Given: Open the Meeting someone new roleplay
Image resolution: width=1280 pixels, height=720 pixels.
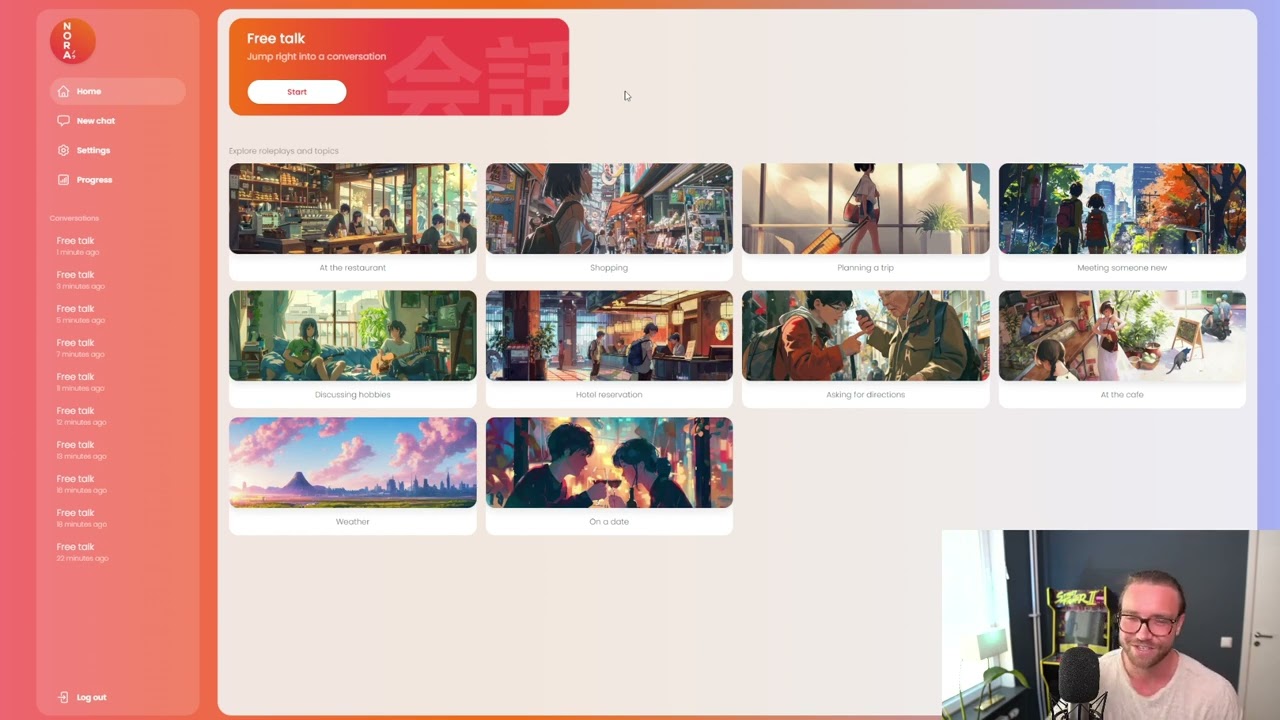Looking at the screenshot, I should point(1122,220).
